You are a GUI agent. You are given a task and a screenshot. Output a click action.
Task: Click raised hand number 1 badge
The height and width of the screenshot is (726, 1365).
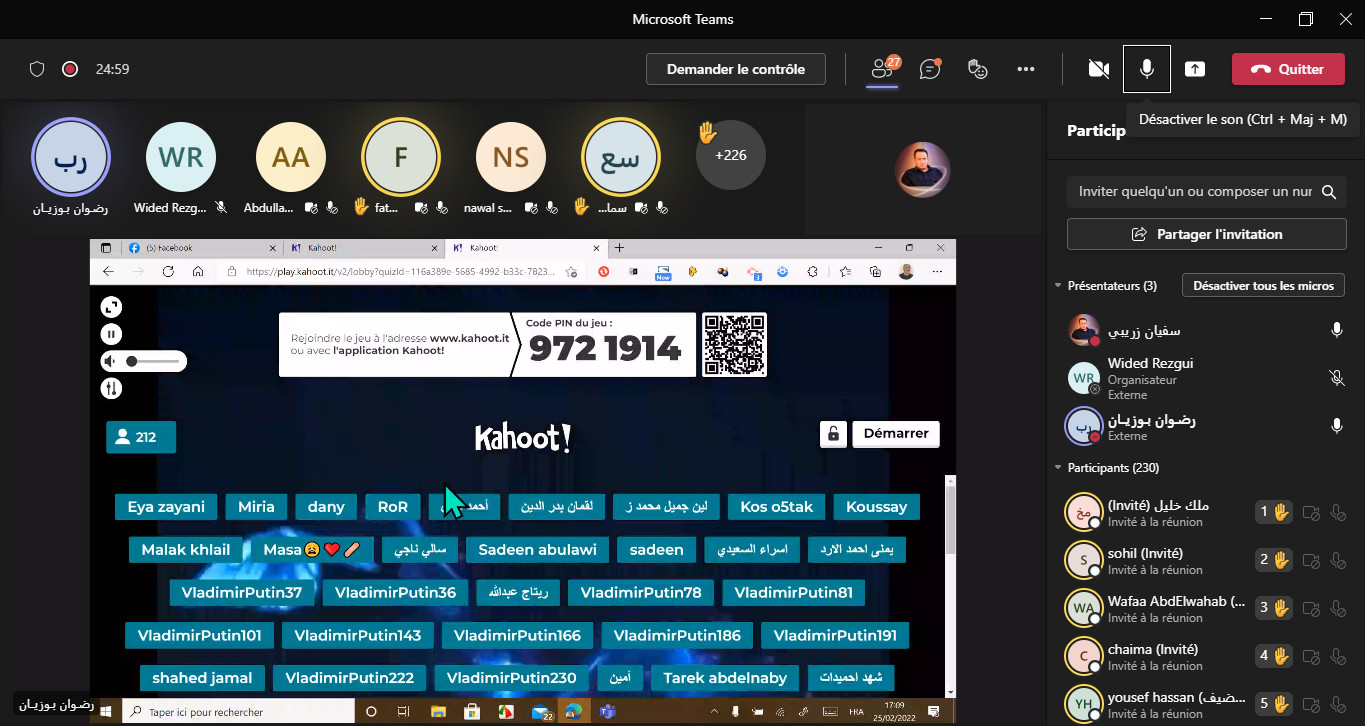pyautogui.click(x=1273, y=512)
